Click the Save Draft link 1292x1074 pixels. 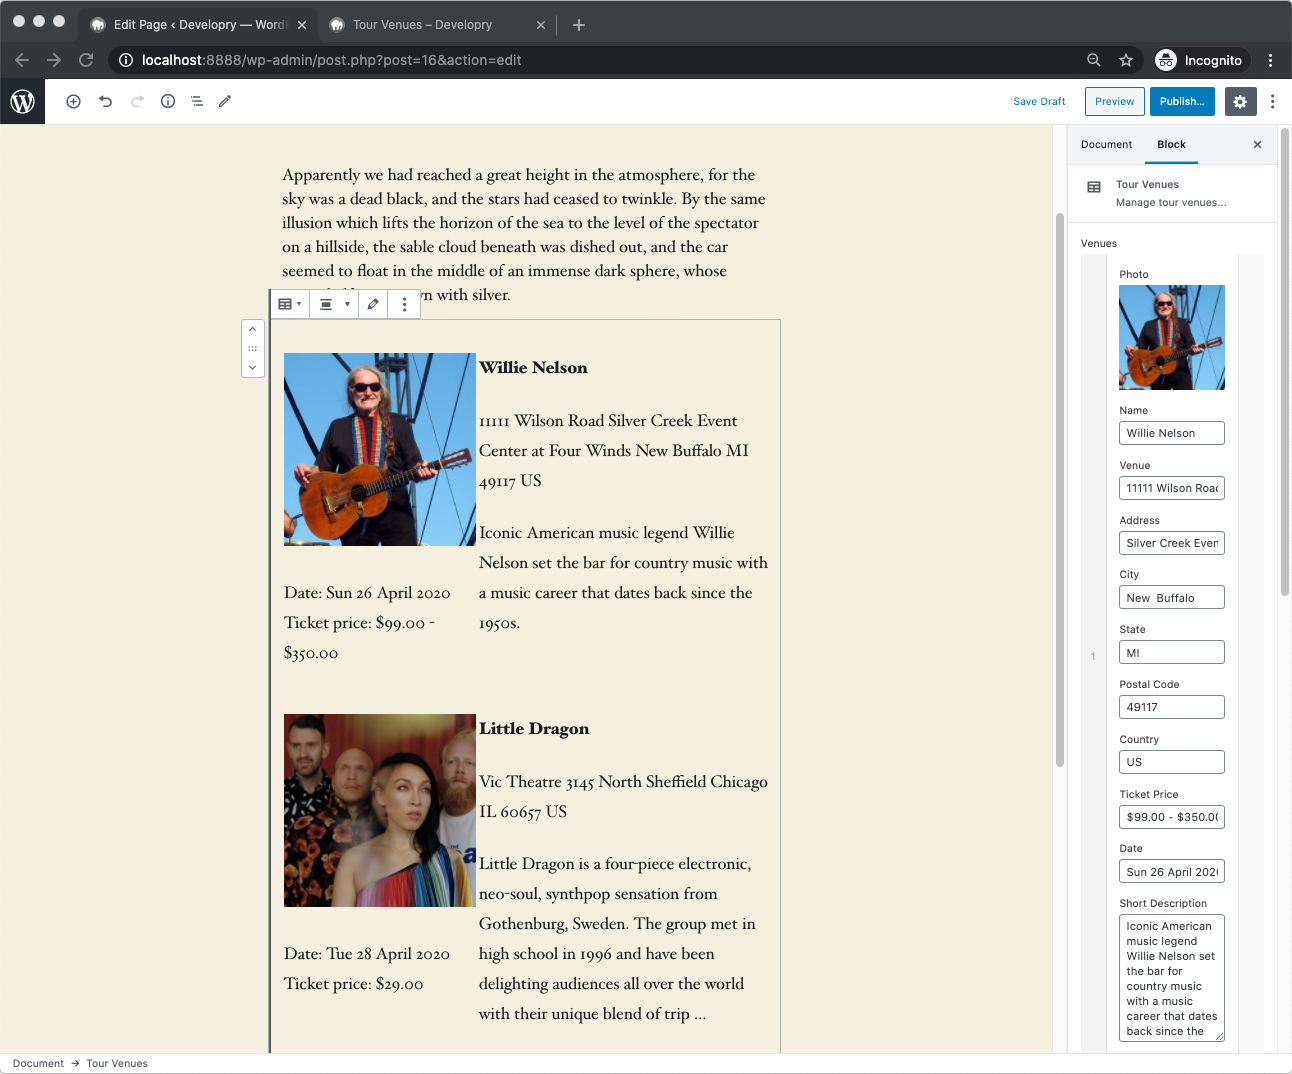point(1039,101)
